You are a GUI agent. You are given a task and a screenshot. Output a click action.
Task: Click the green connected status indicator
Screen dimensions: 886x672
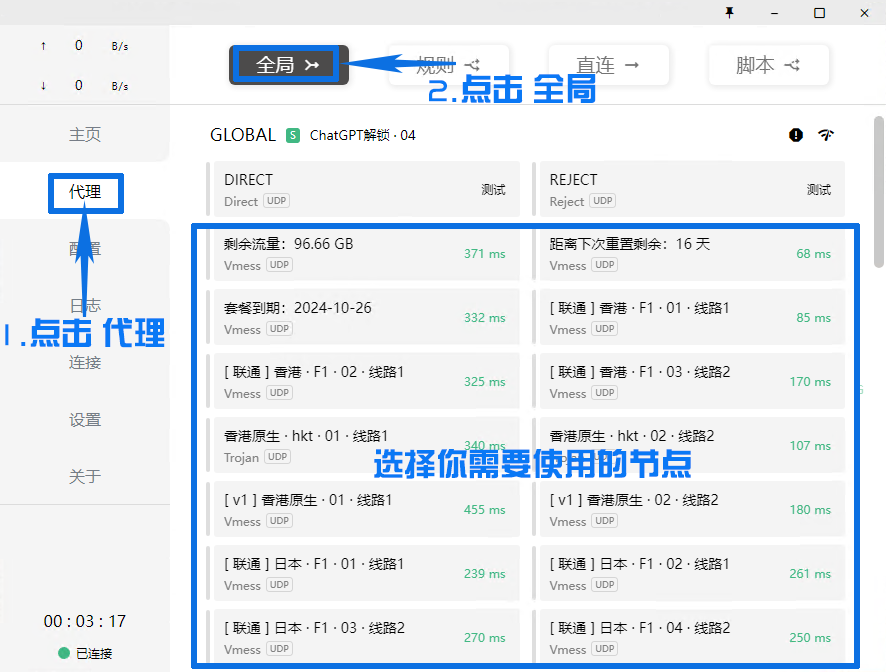pyautogui.click(x=64, y=653)
